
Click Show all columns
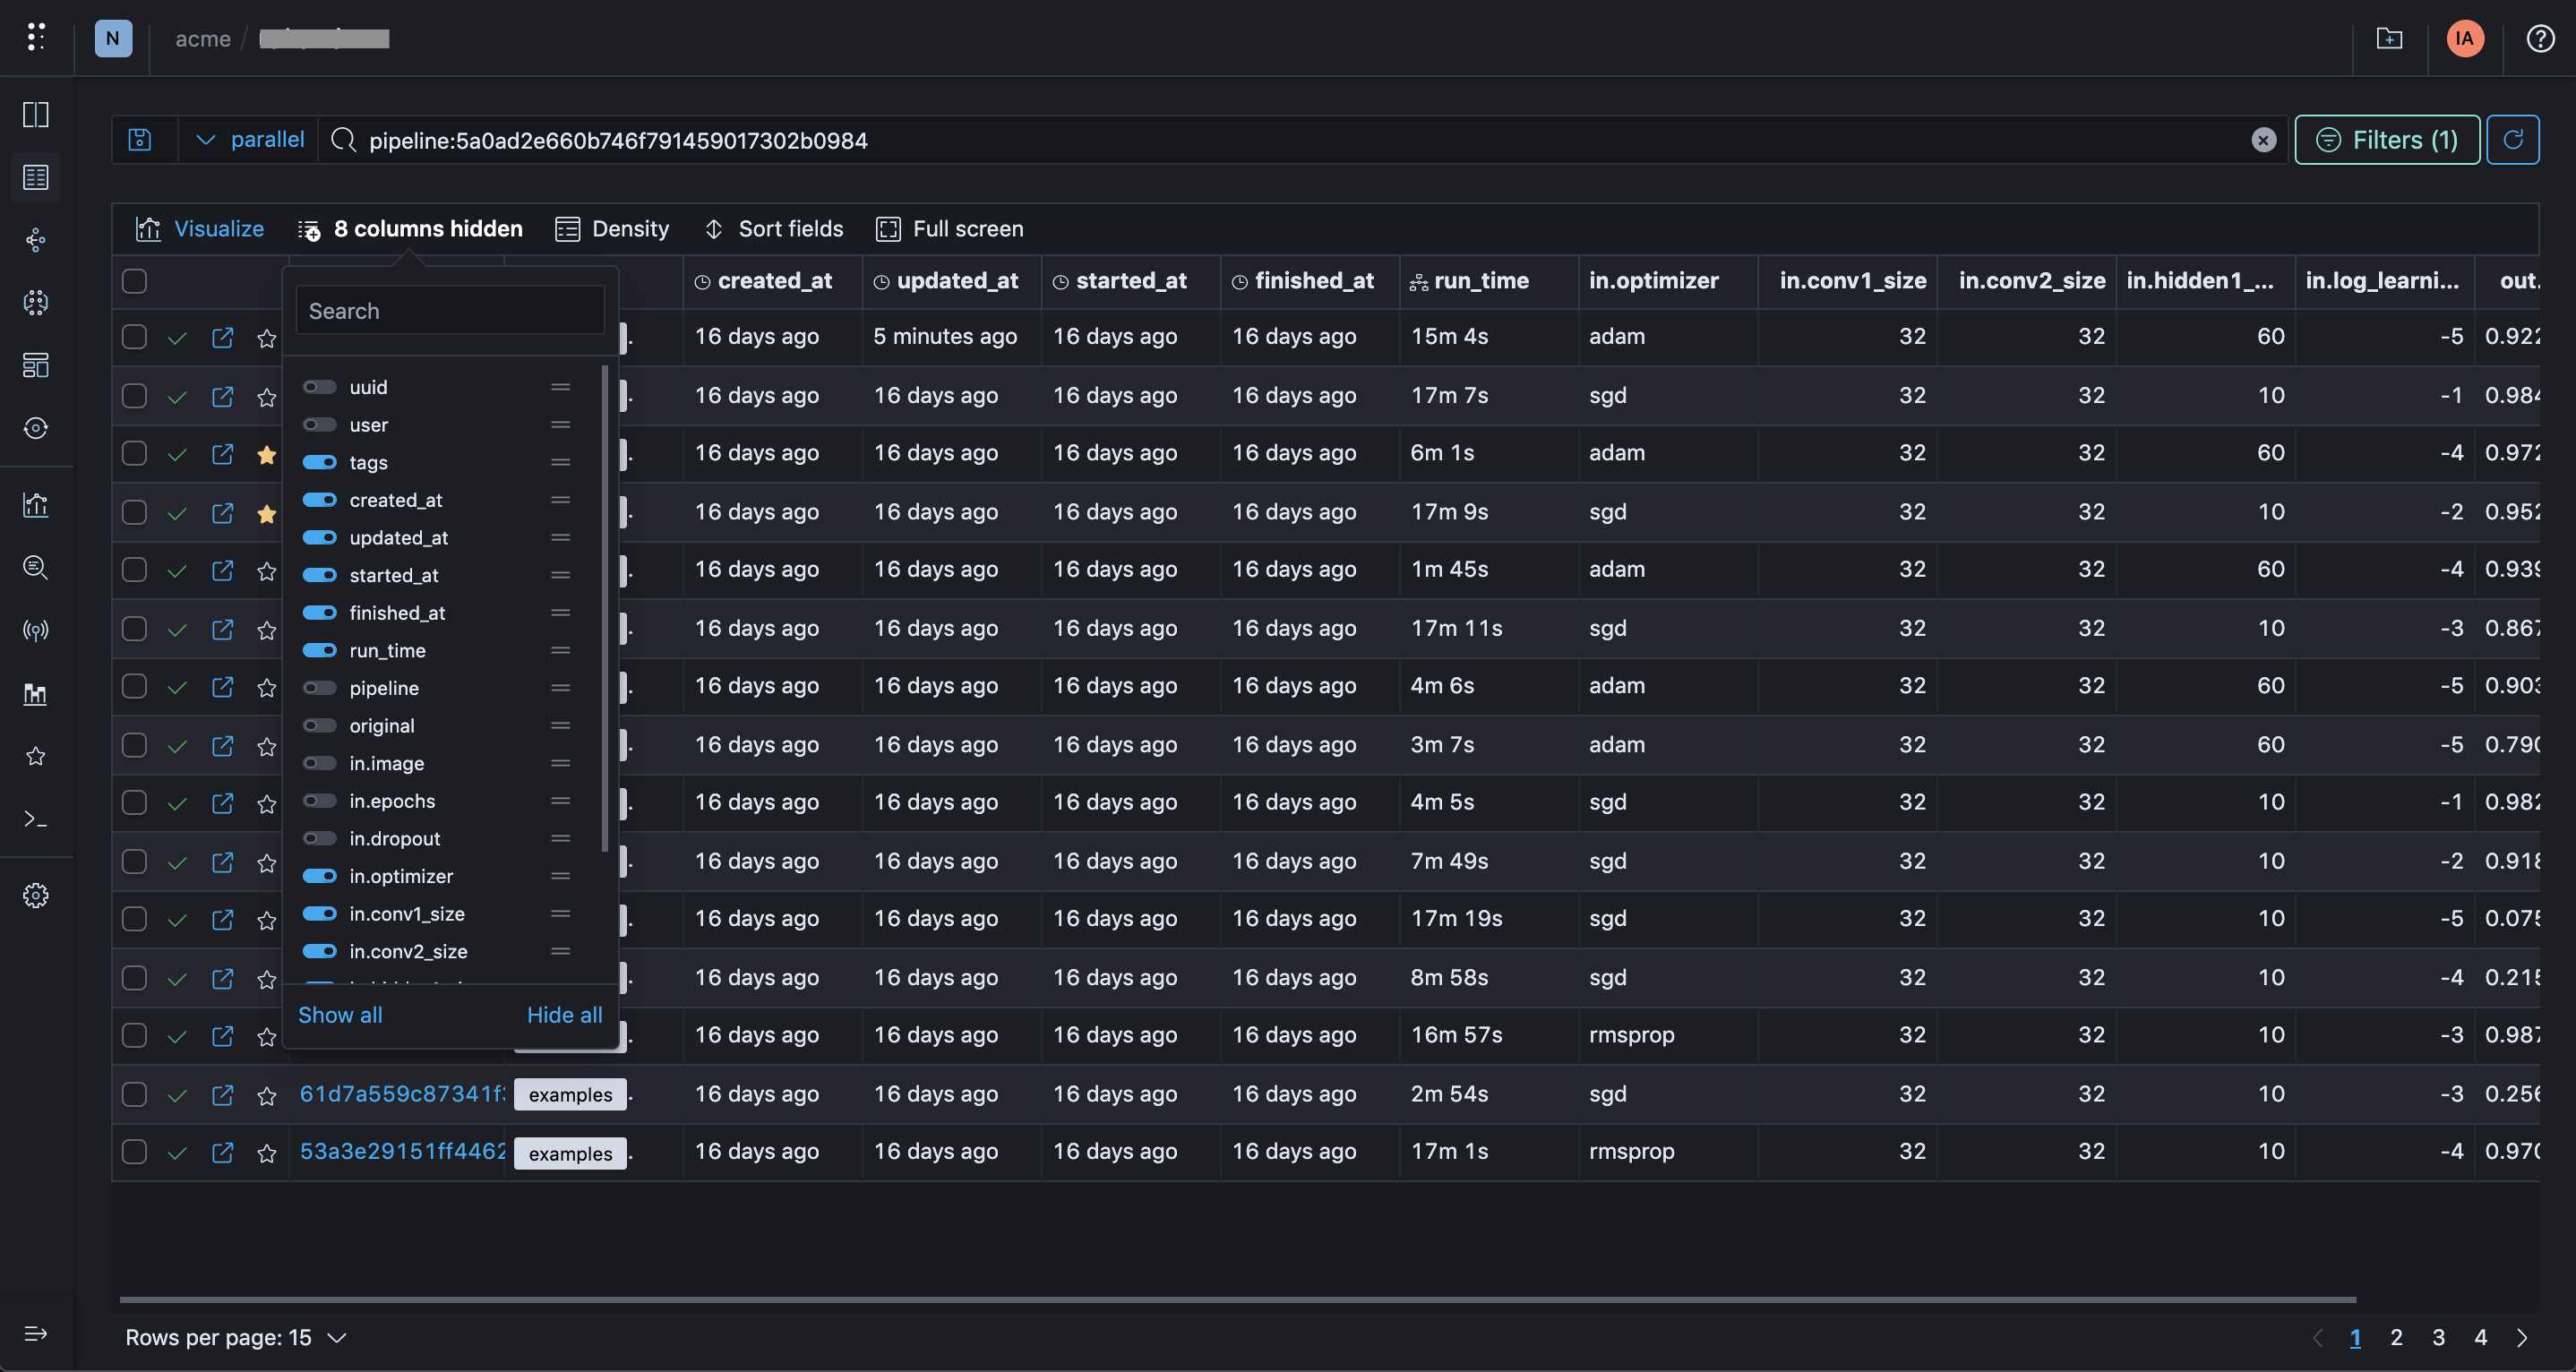[340, 1015]
